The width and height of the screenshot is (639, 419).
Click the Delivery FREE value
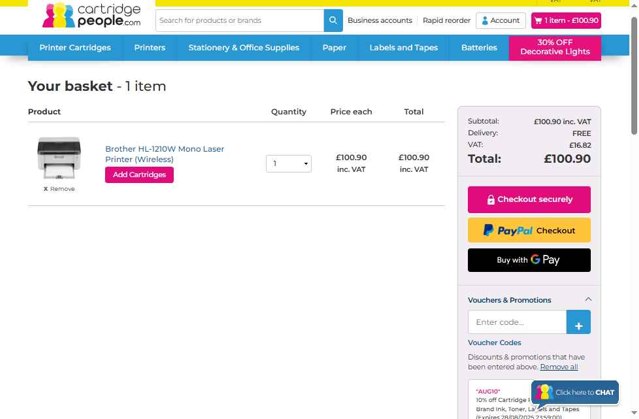click(582, 133)
